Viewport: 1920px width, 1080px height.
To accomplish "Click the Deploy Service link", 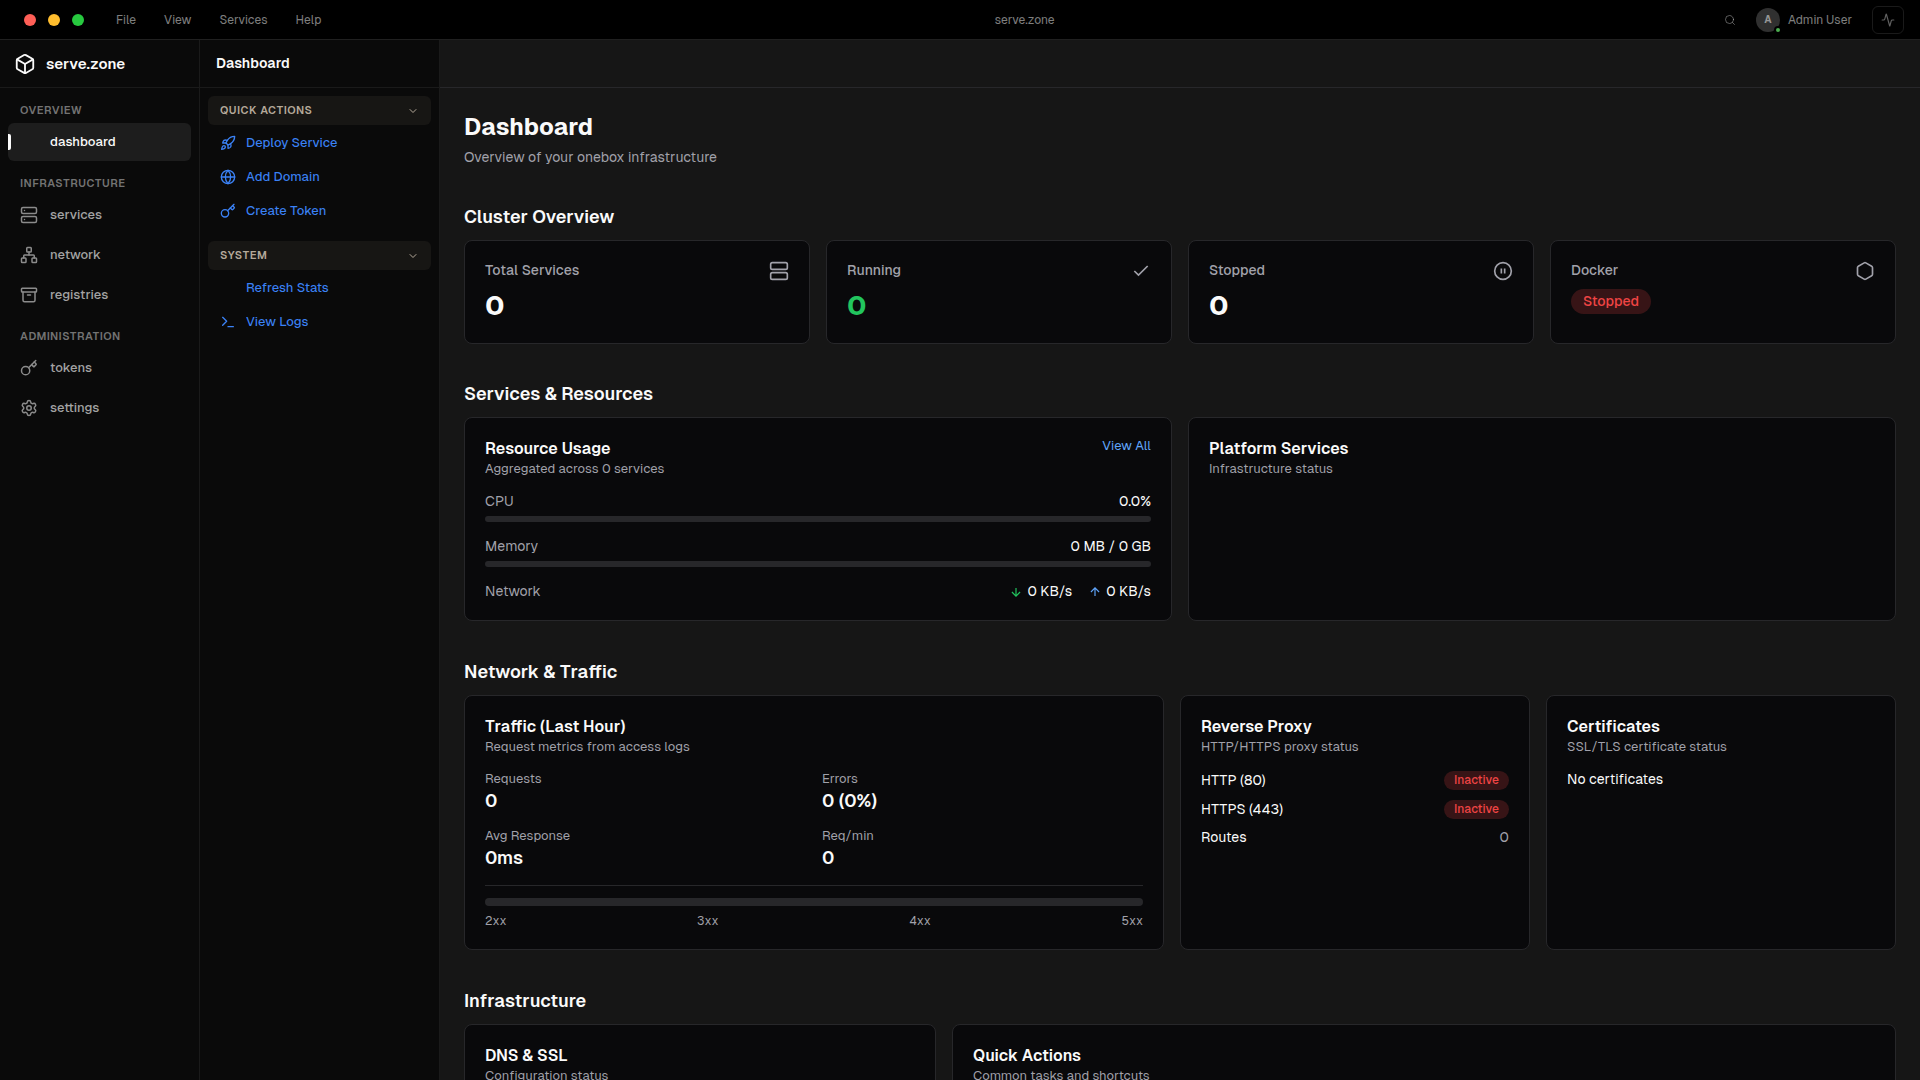I will [x=291, y=143].
